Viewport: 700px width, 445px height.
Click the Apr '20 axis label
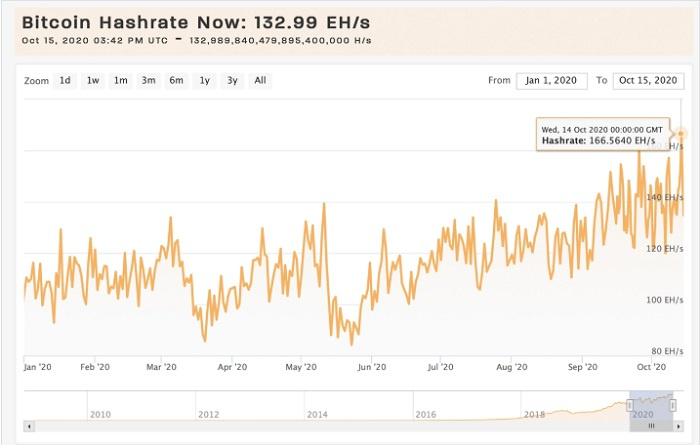pyautogui.click(x=232, y=367)
